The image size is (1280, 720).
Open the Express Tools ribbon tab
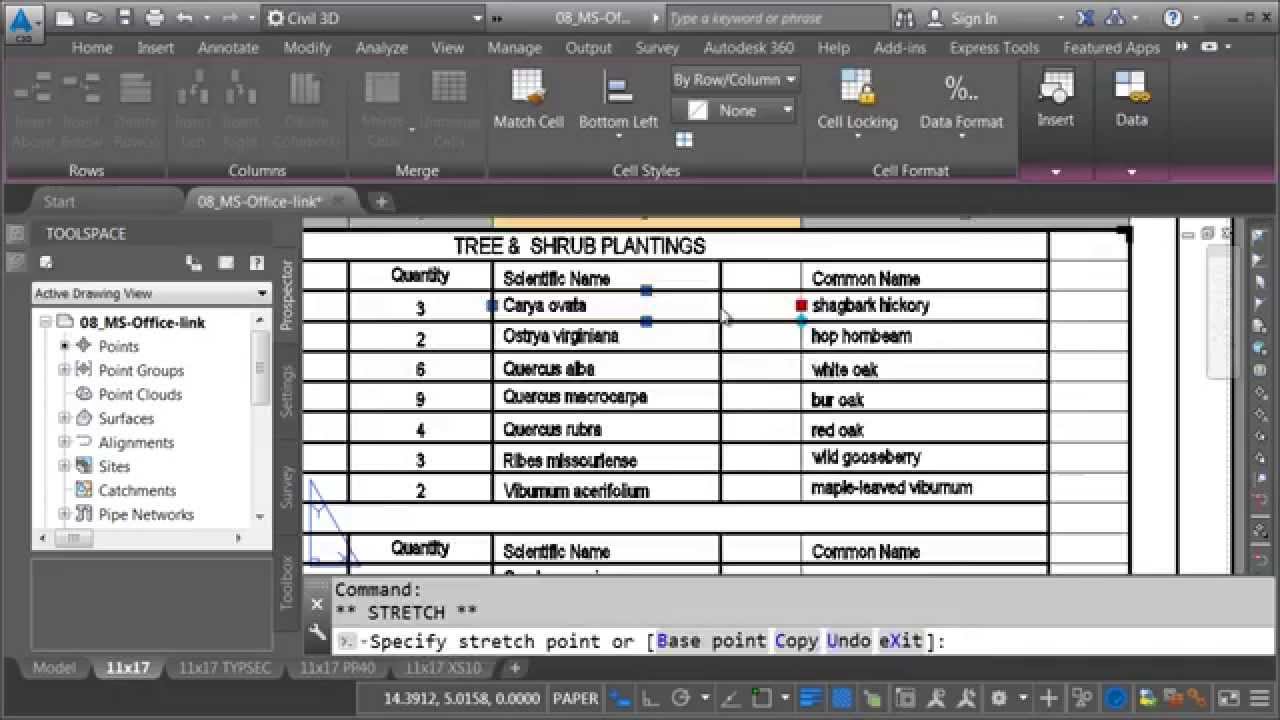pyautogui.click(x=994, y=47)
